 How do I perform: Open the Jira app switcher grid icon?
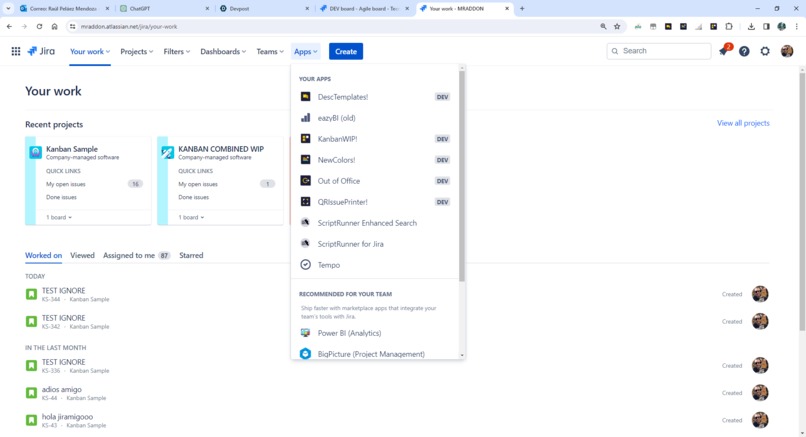point(16,51)
